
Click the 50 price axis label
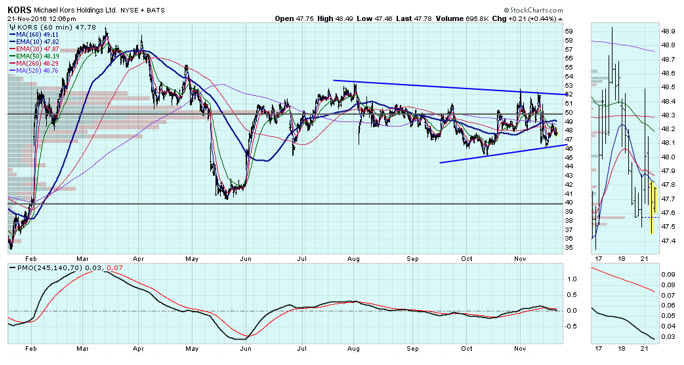tap(569, 113)
